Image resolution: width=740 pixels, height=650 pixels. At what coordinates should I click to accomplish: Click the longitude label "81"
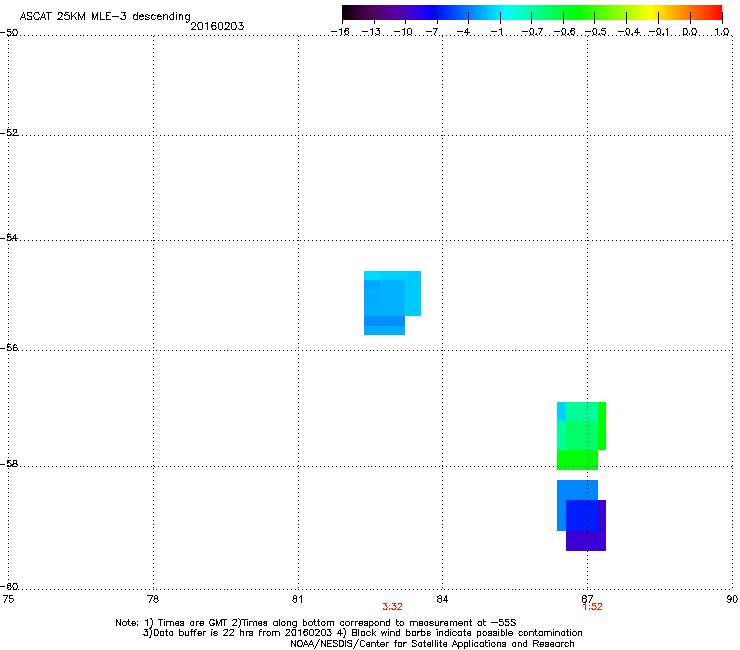(297, 599)
